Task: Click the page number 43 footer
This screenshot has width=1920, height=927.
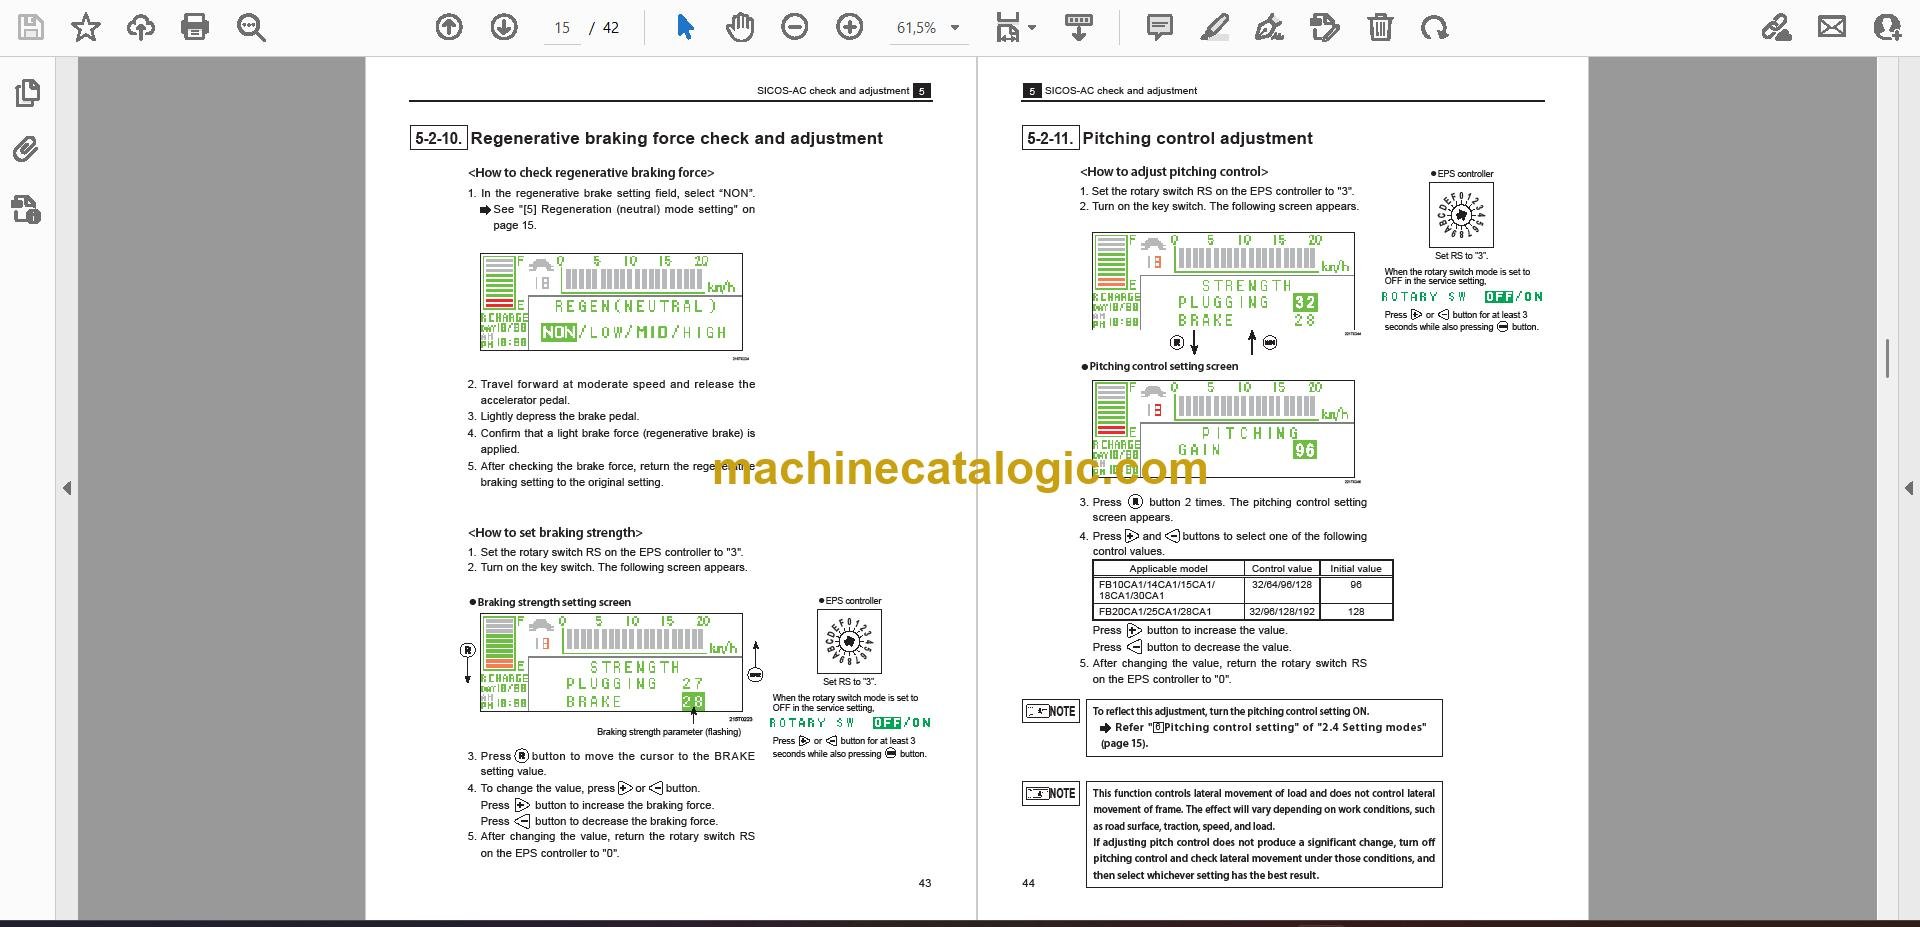Action: pyautogui.click(x=925, y=883)
